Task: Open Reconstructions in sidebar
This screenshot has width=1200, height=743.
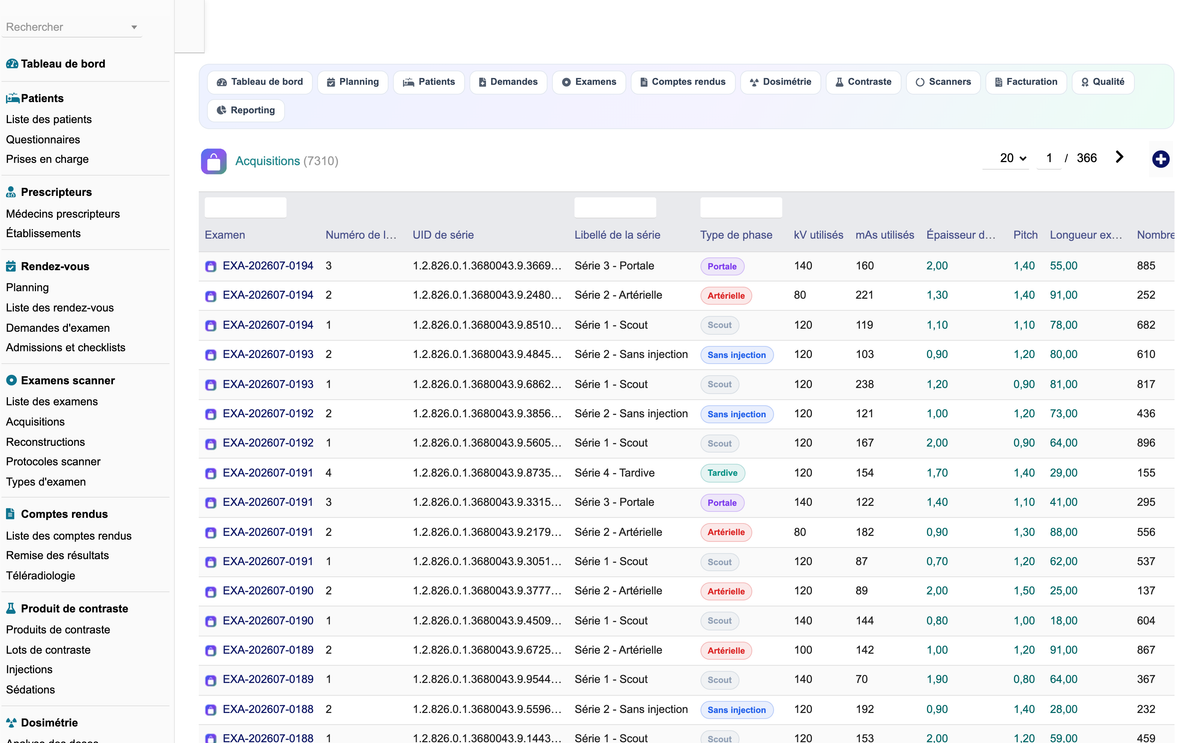Action: 46,442
